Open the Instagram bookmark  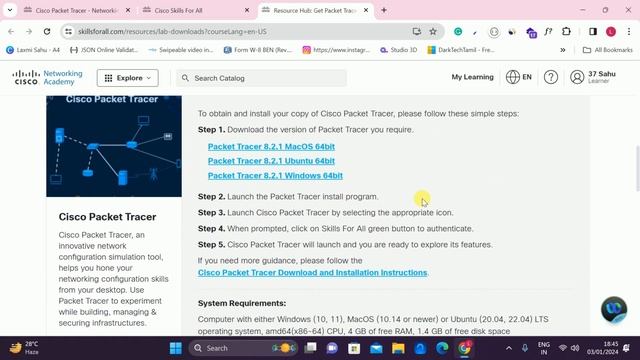coord(336,50)
